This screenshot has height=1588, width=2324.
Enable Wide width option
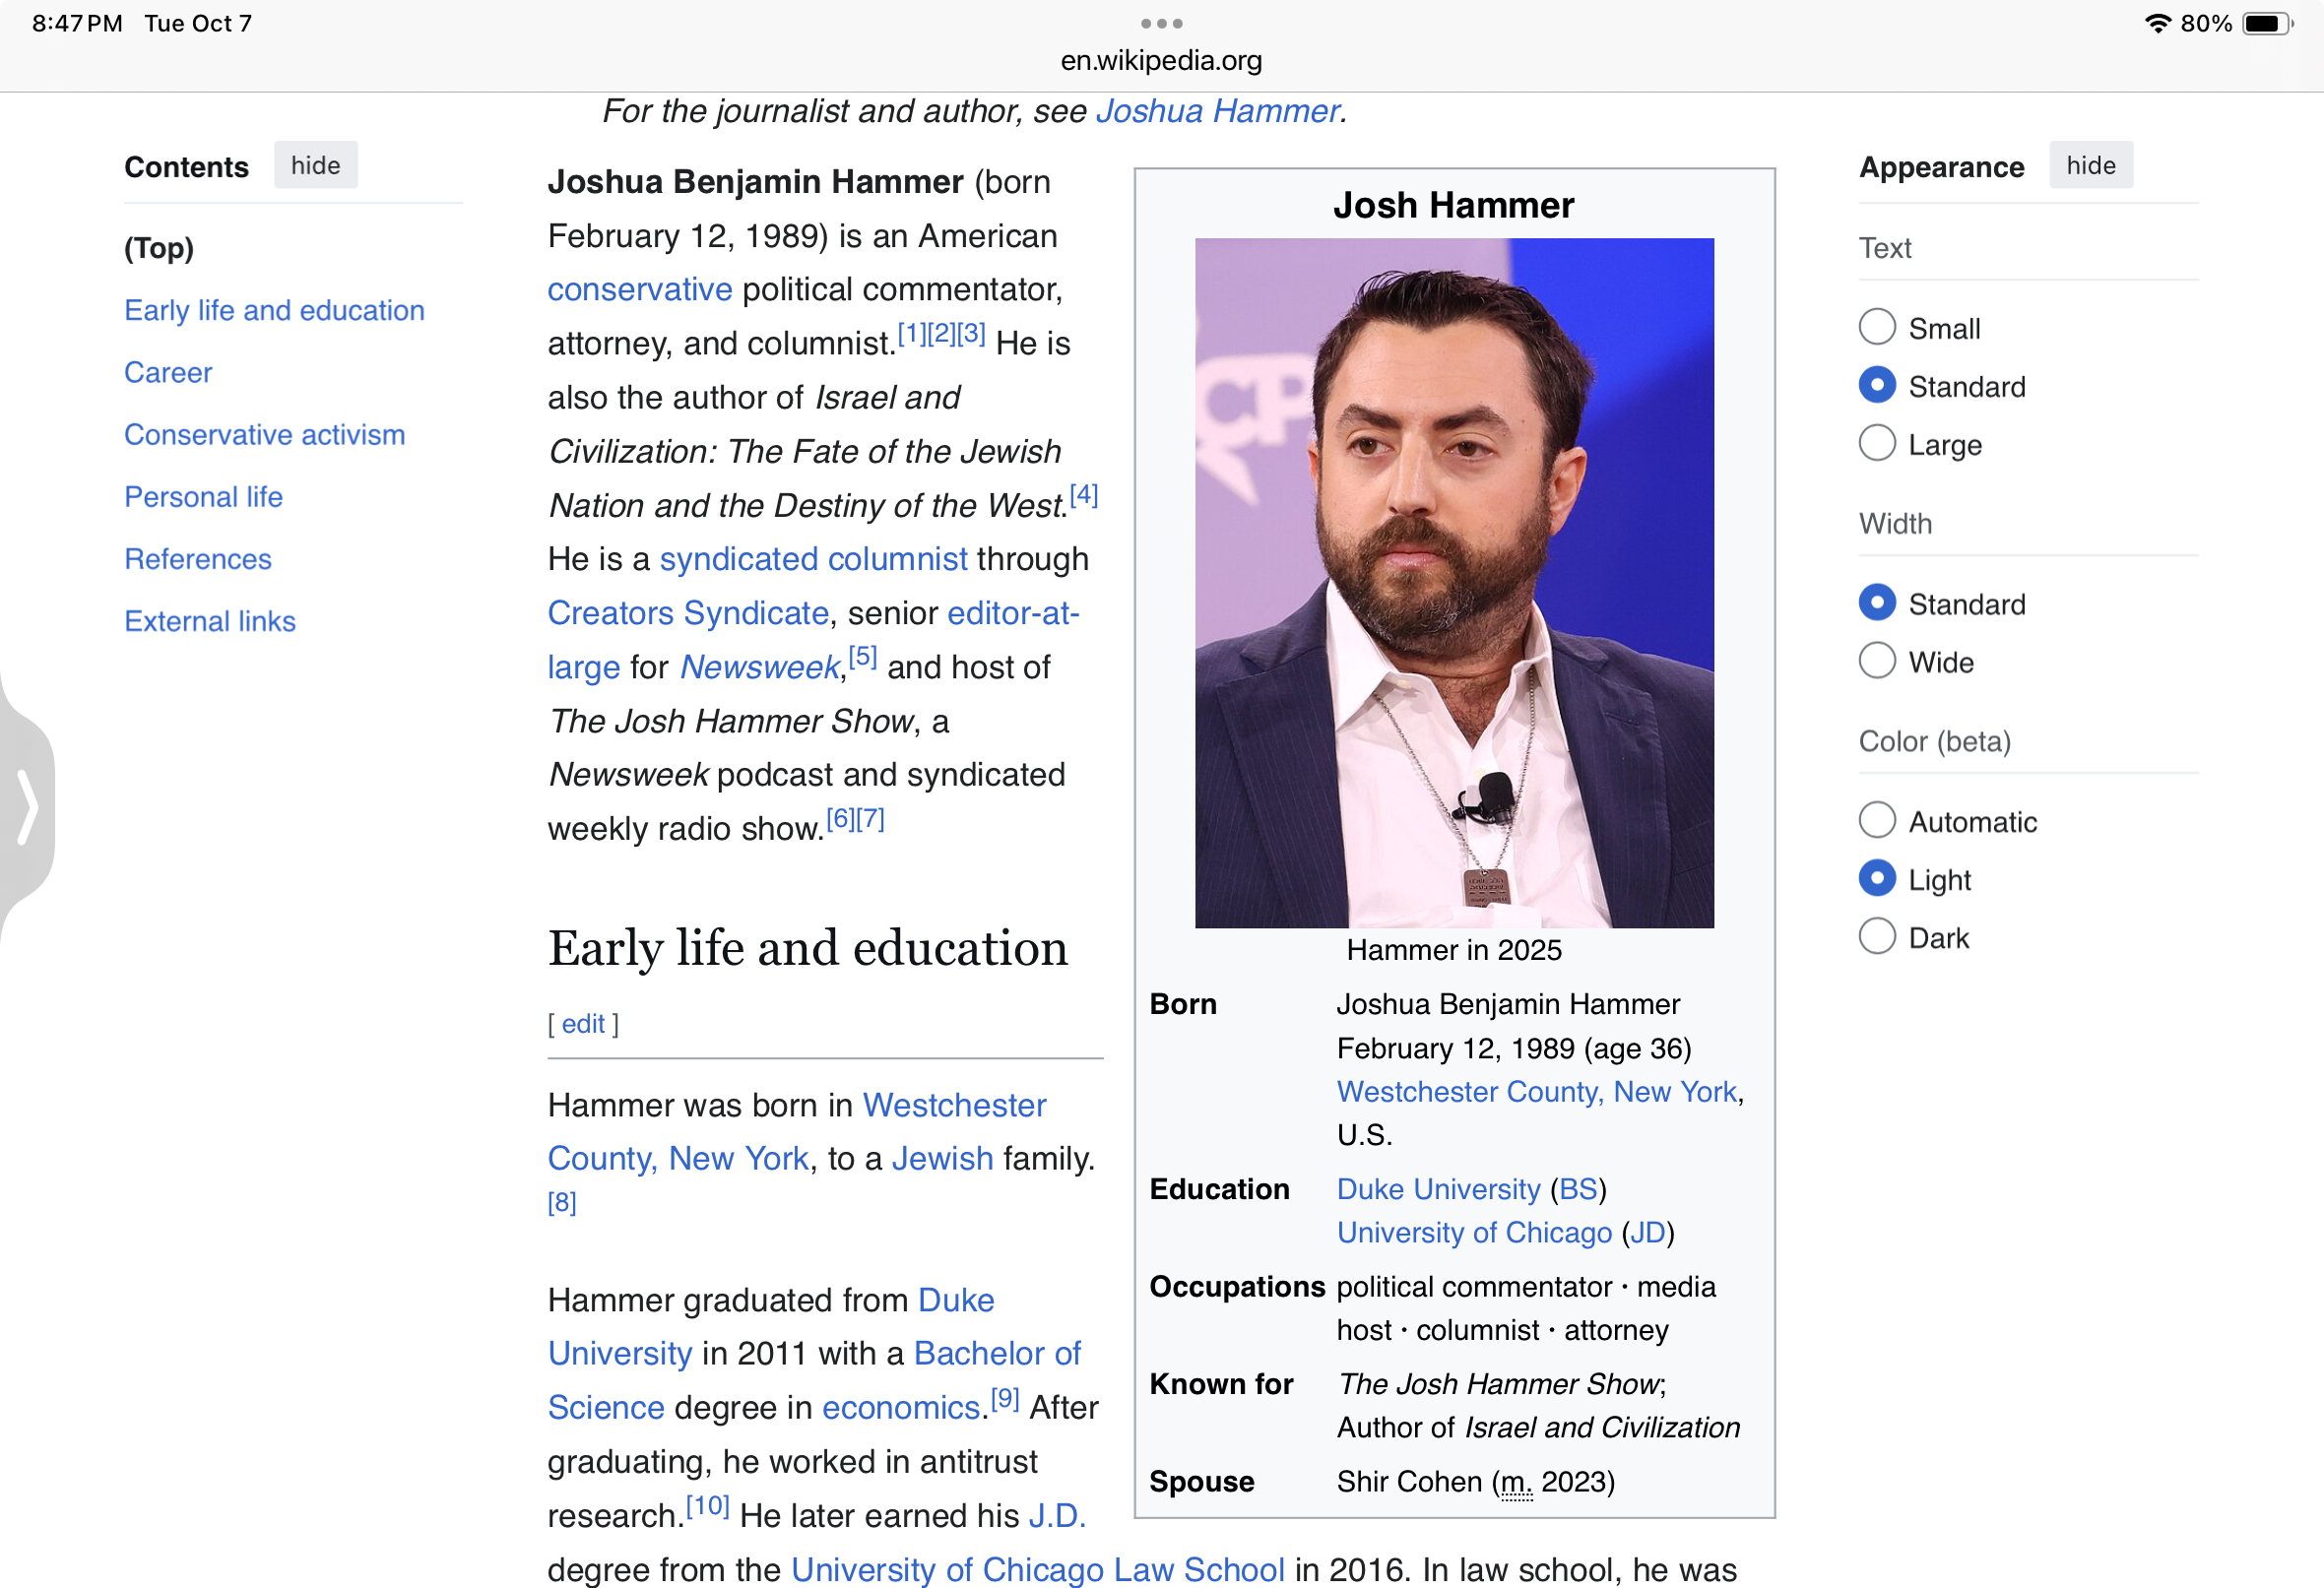point(1876,661)
